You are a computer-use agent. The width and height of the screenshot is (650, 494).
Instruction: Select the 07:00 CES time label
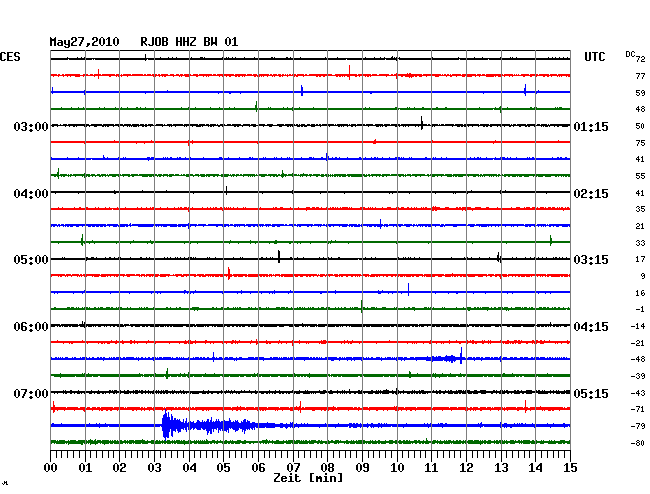(31, 393)
